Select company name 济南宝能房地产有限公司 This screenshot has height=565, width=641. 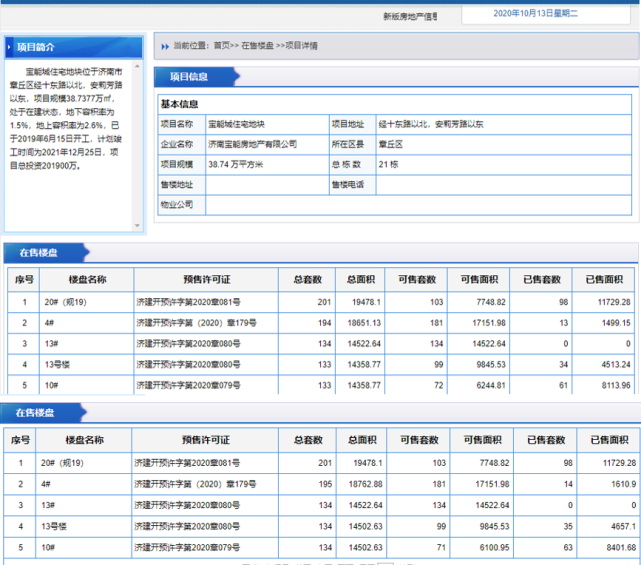252,144
